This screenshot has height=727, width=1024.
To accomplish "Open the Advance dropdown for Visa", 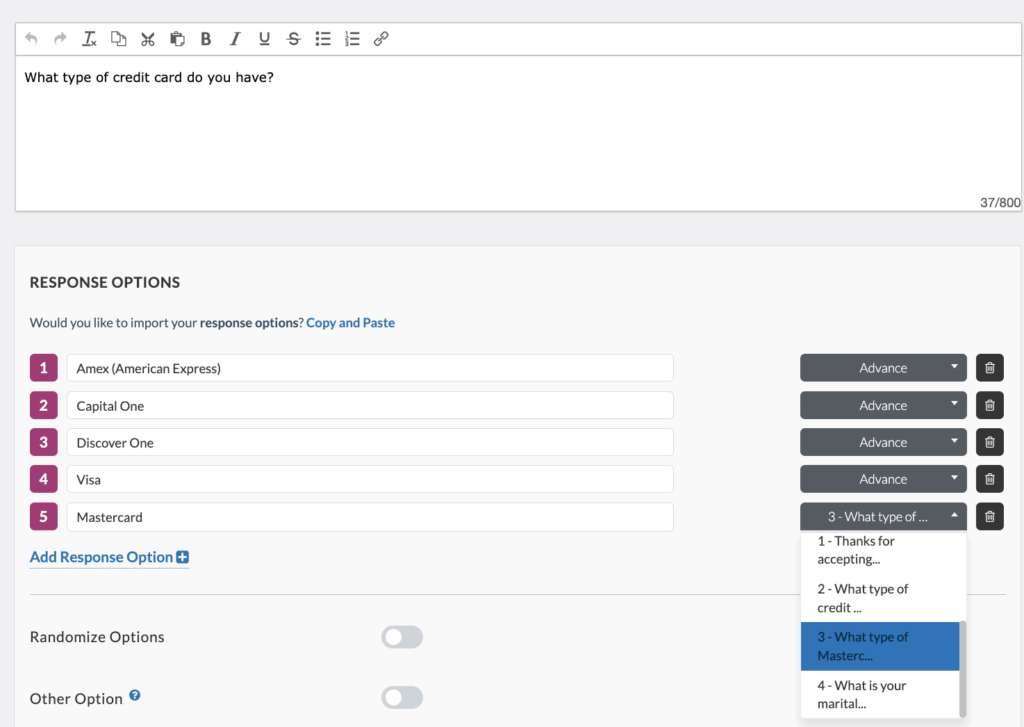I will point(882,479).
